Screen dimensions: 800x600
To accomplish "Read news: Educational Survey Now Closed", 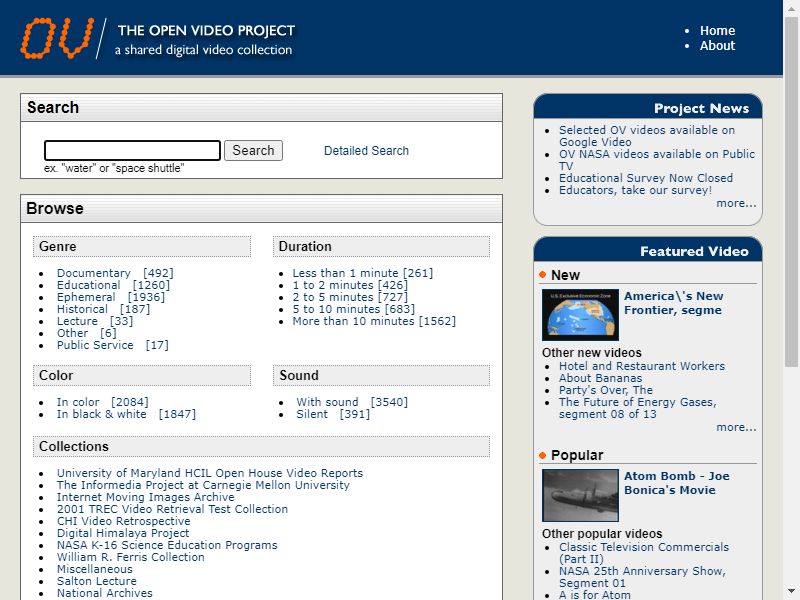I will (x=646, y=178).
